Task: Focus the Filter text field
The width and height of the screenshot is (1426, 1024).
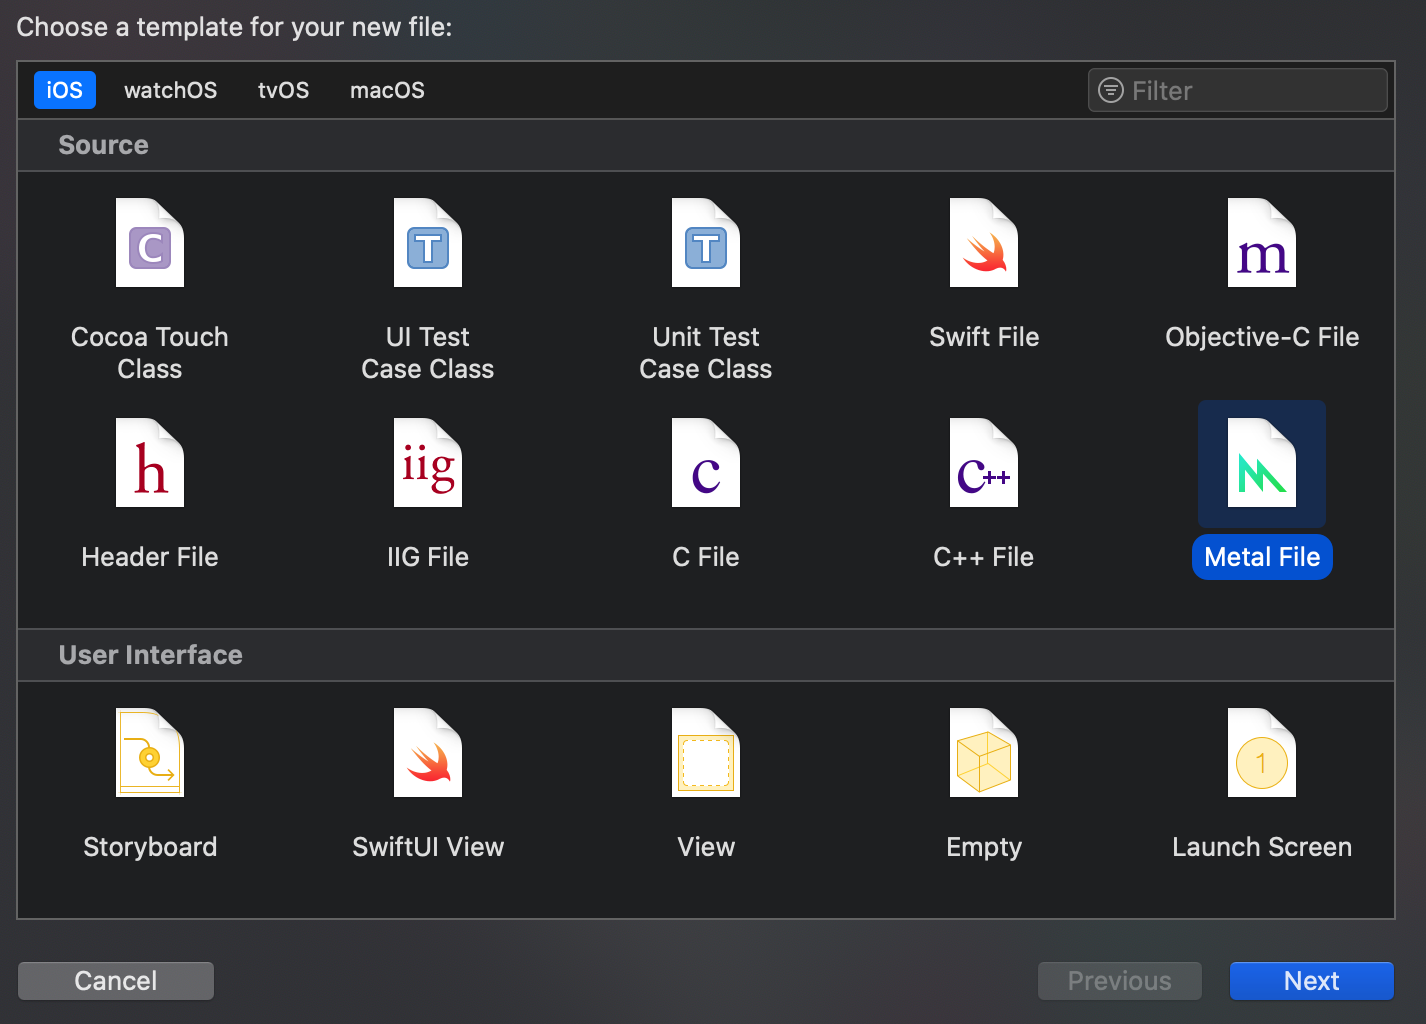Action: tap(1238, 90)
